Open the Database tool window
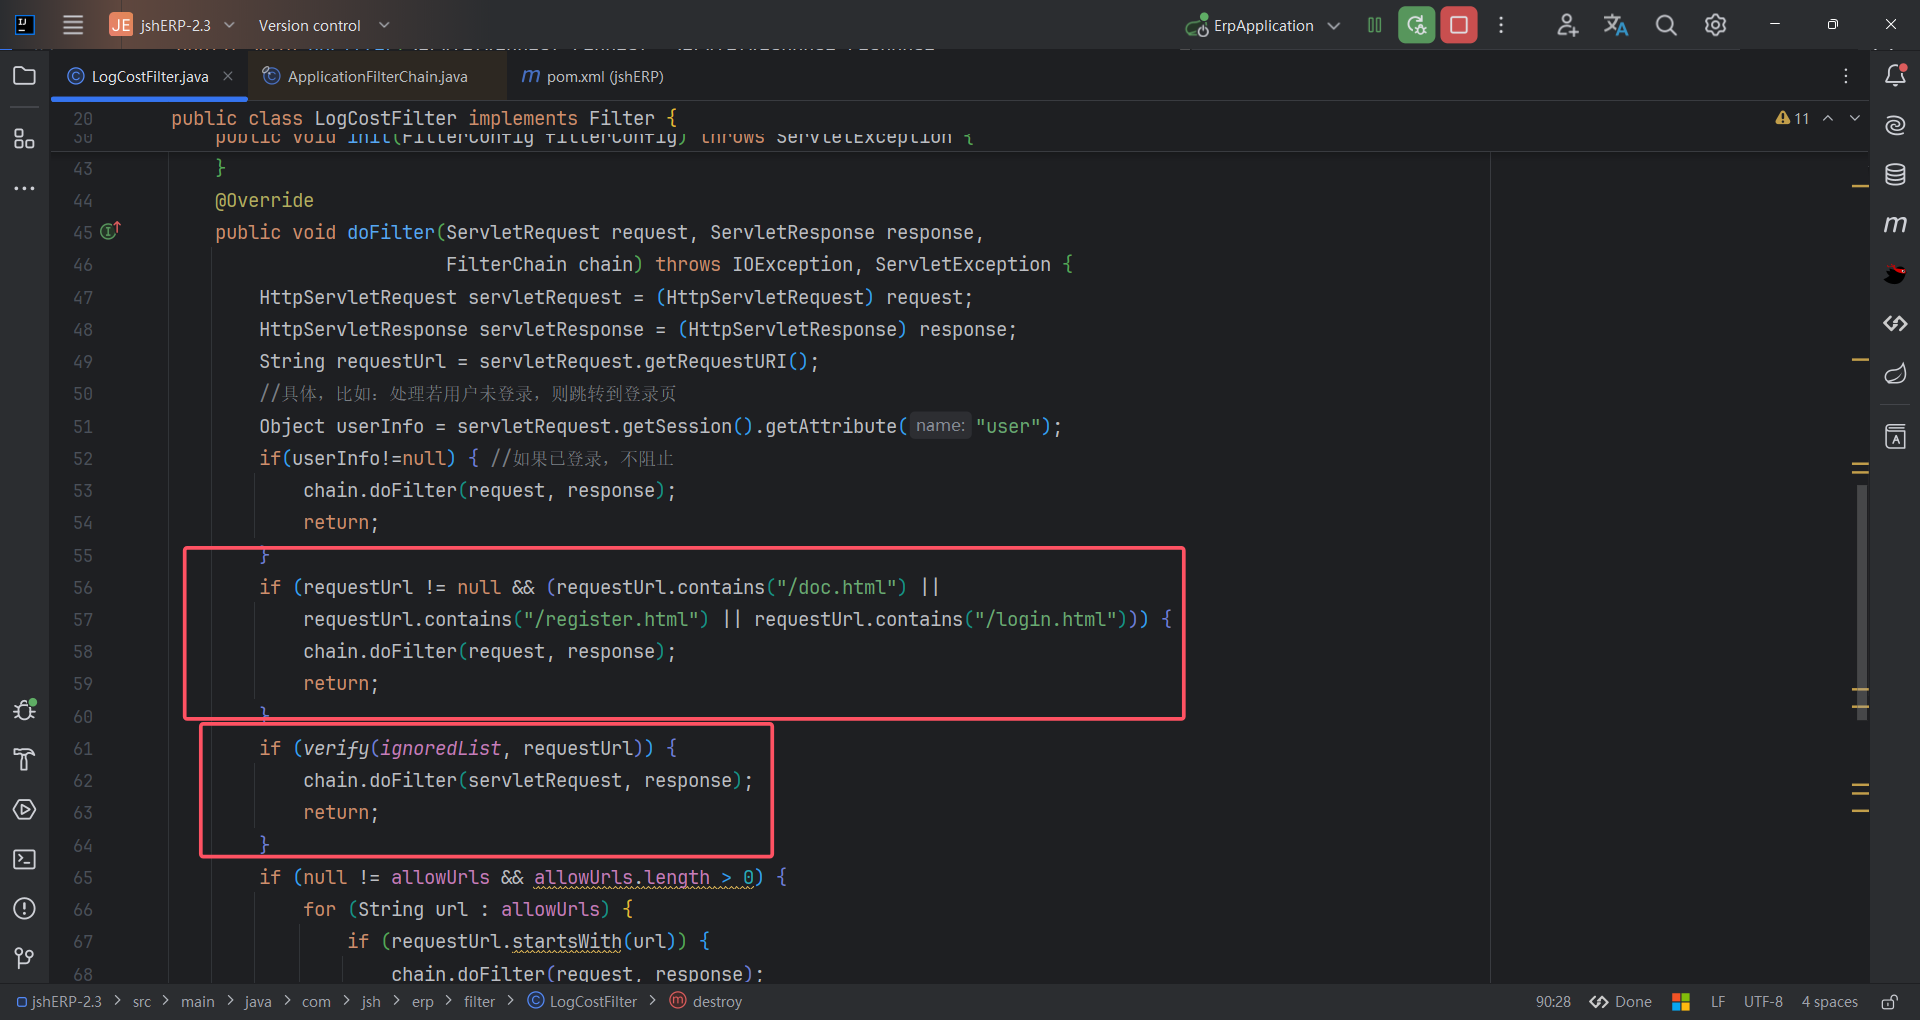The width and height of the screenshot is (1920, 1020). [x=1895, y=174]
